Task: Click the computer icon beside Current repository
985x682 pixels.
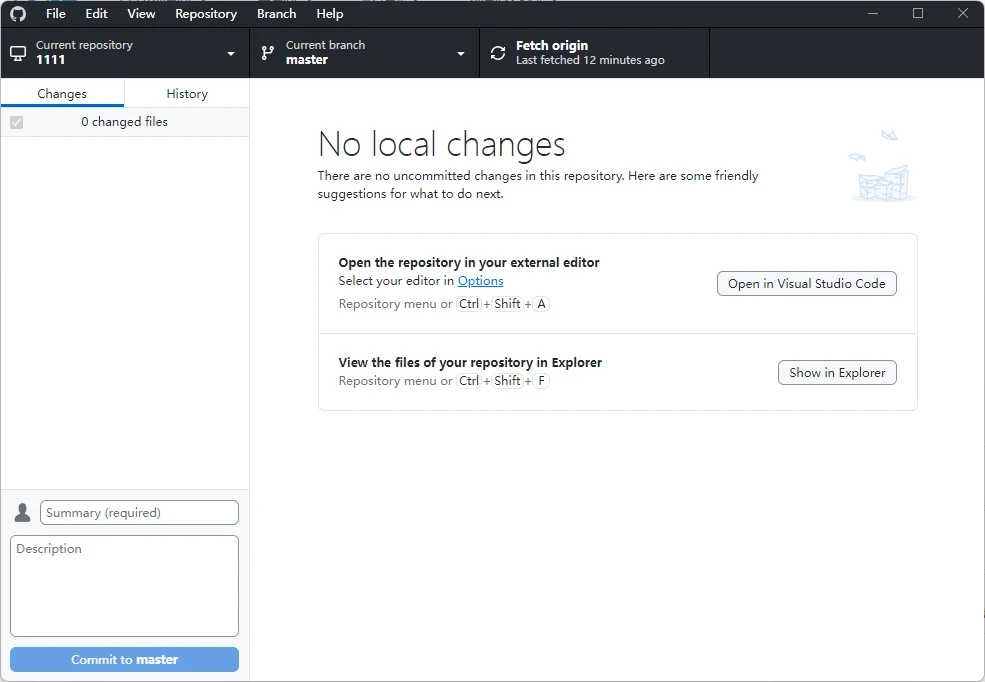Action: click(x=18, y=53)
